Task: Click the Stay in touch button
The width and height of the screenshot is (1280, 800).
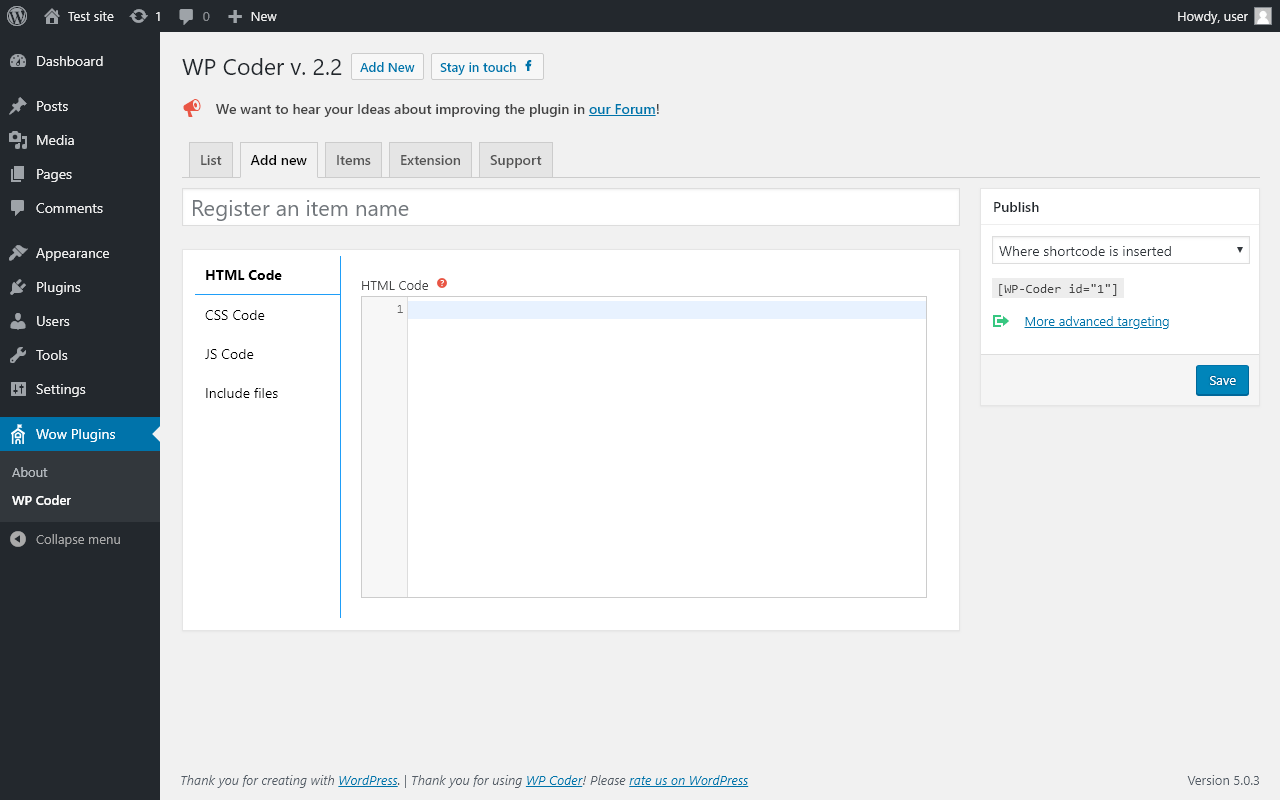Action: pos(487,67)
